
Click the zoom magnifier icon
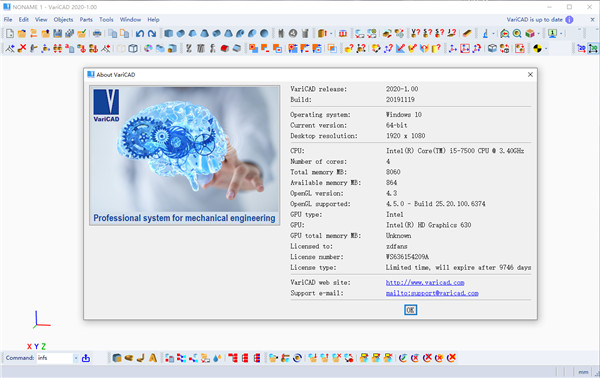(x=517, y=34)
